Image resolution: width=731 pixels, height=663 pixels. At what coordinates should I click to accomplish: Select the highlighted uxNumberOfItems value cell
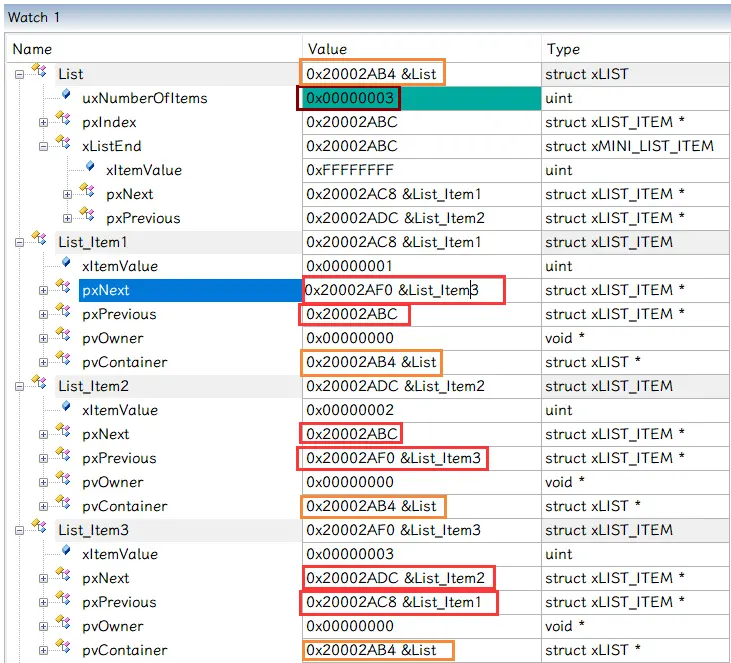point(470,98)
